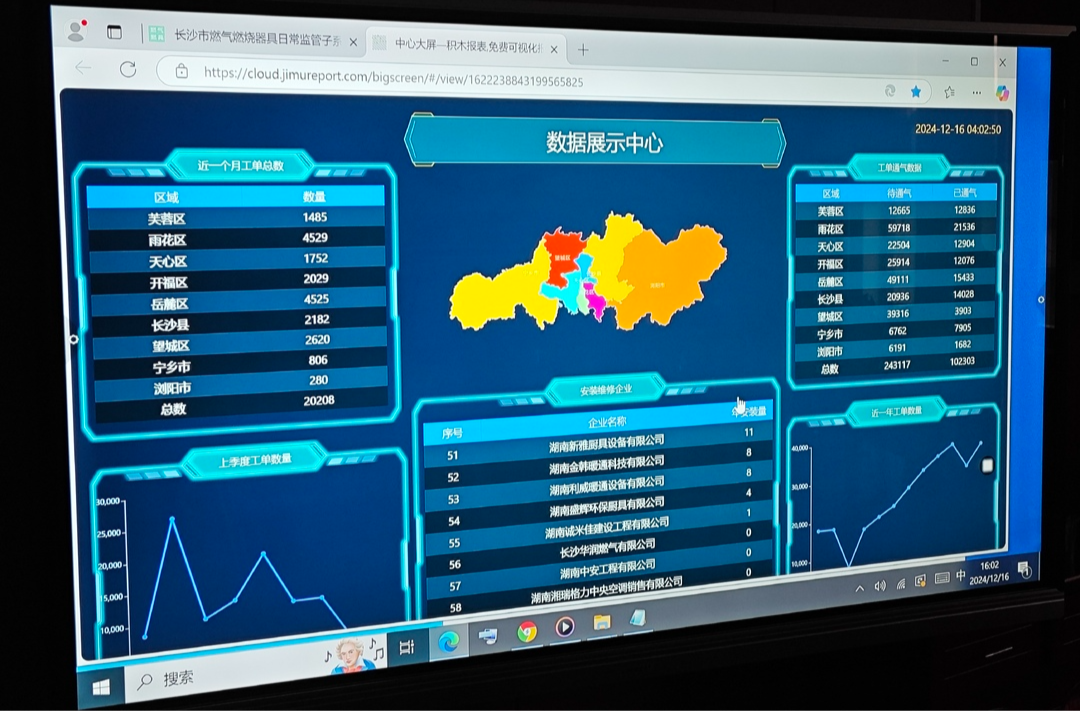Click the total 已通气 value 102303
1080x711 pixels.
coord(962,361)
